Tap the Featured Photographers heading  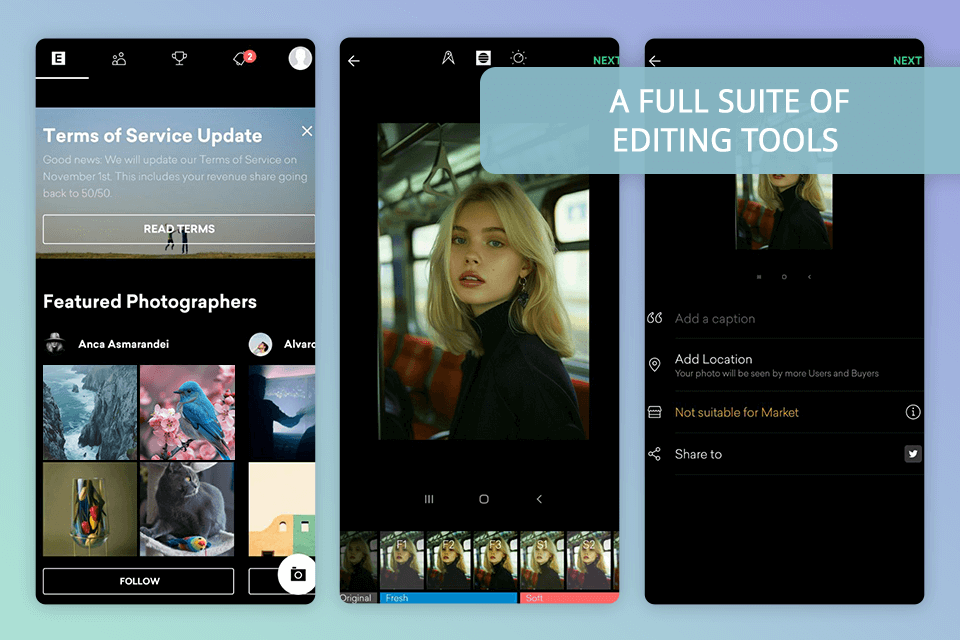pos(150,301)
